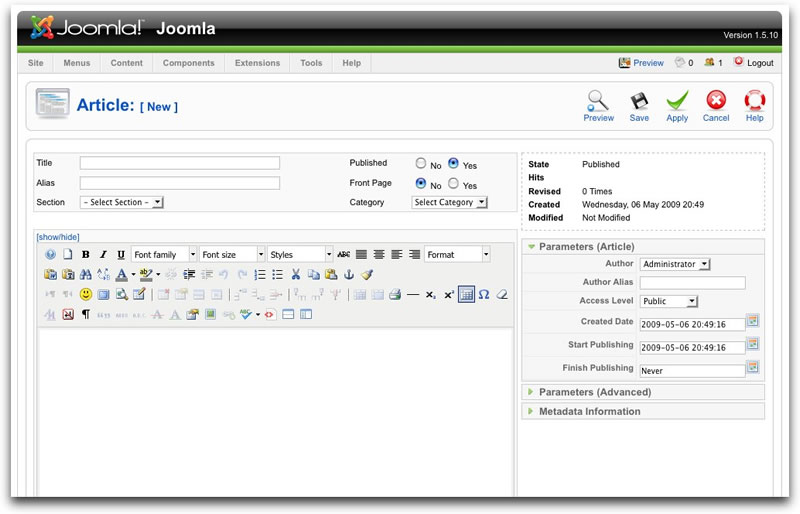Set Published to Yes
Screen dimensions: 800x514
pyautogui.click(x=453, y=163)
